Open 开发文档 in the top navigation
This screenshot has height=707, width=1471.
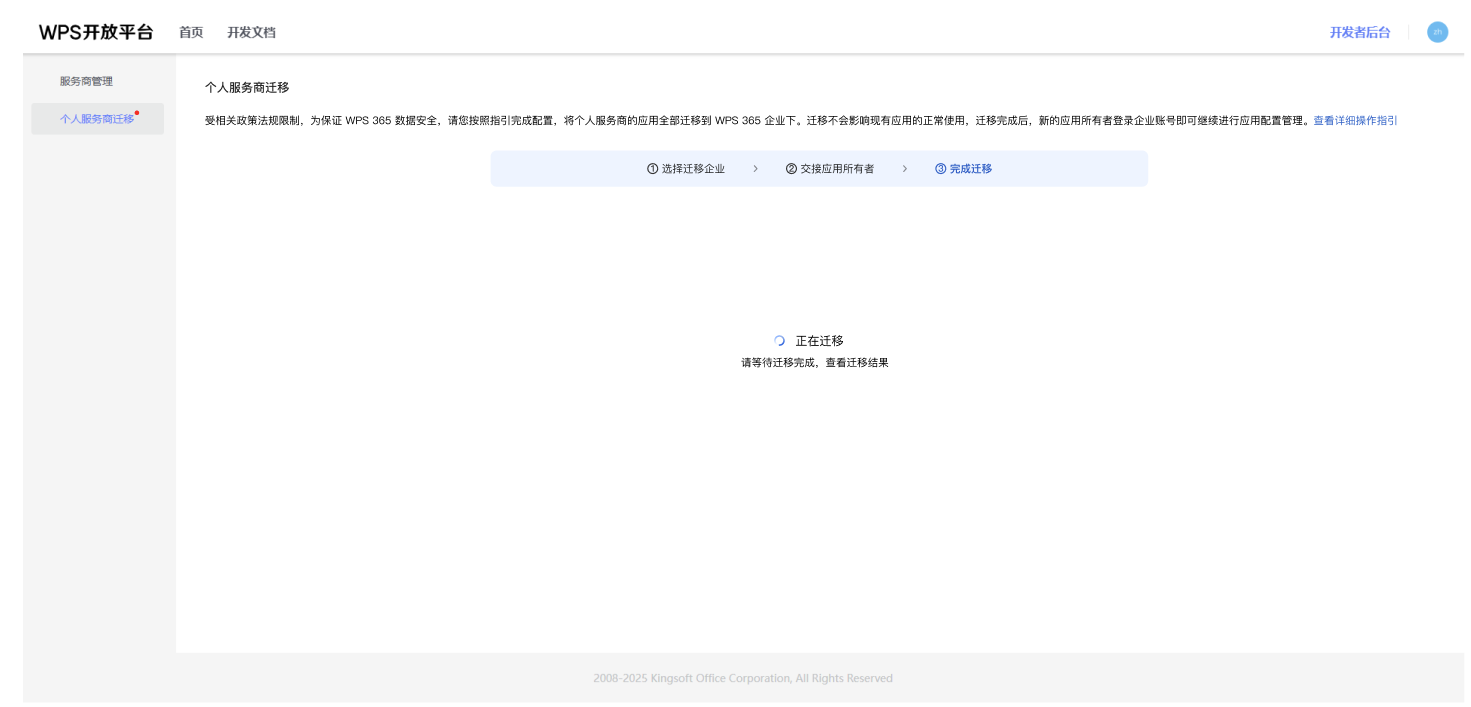coord(251,32)
